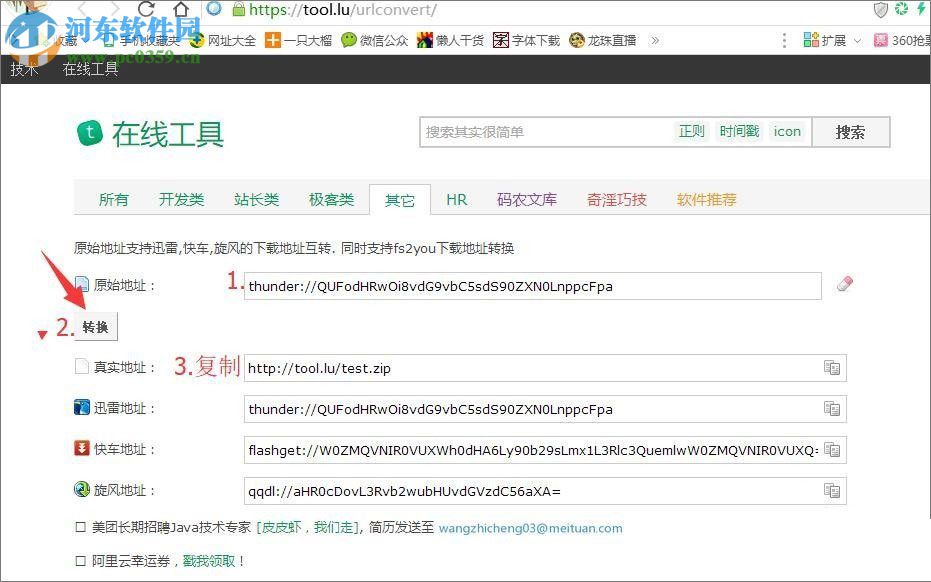931x582 pixels.
Task: Switch to the 开发类 tab
Action: coord(180,199)
